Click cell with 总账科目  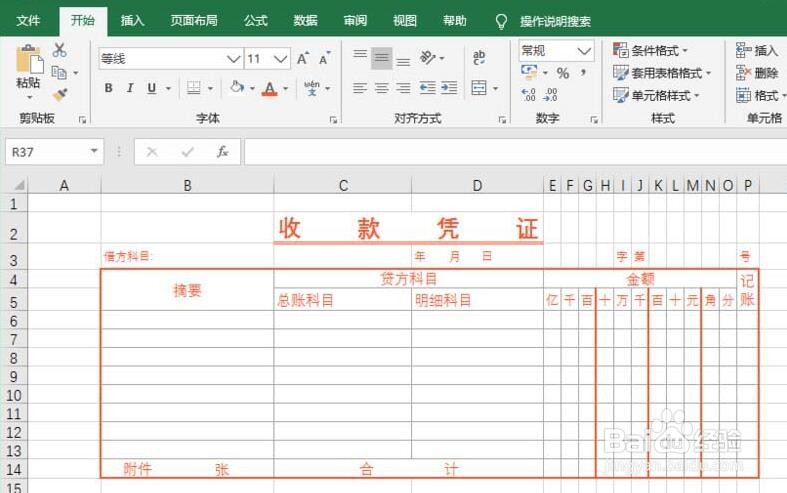coord(343,300)
